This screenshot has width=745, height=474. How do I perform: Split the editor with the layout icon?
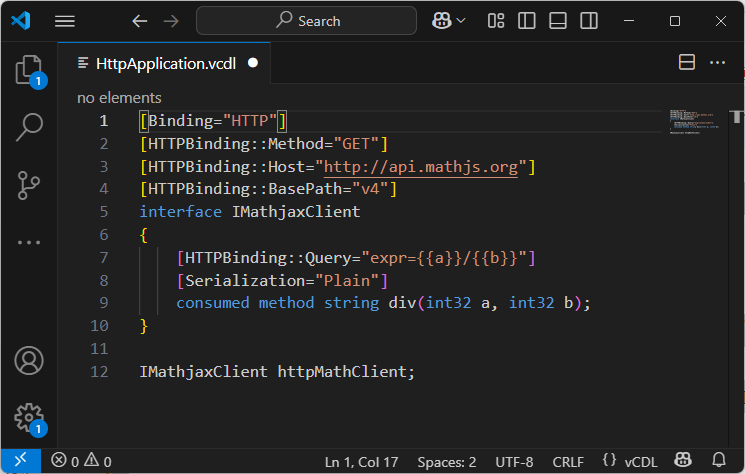[x=687, y=62]
